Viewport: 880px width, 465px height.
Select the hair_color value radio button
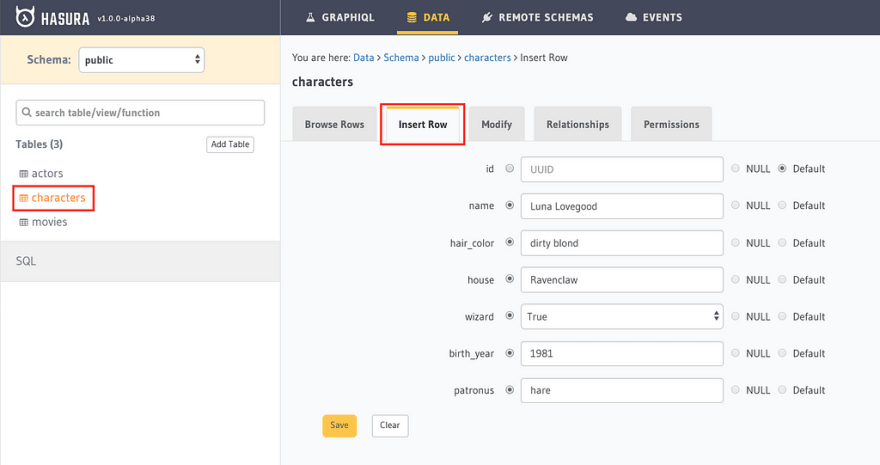click(510, 242)
